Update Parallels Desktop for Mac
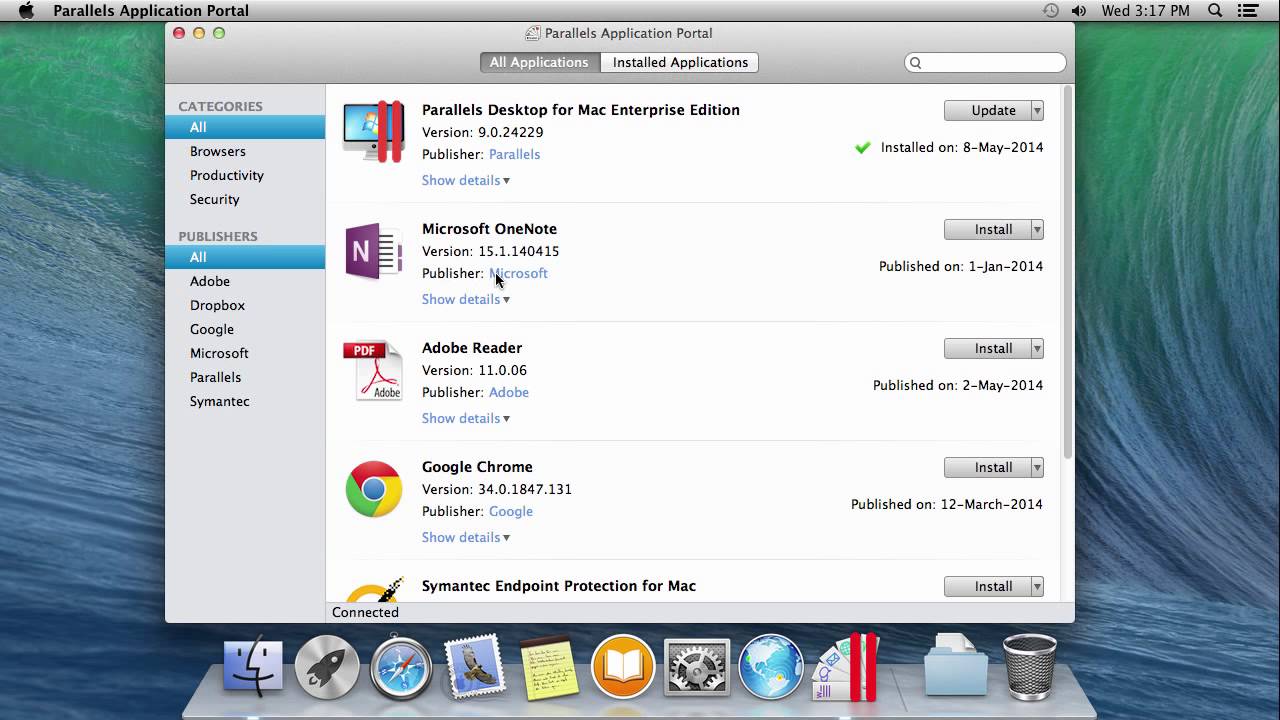This screenshot has height=720, width=1280. coord(987,110)
